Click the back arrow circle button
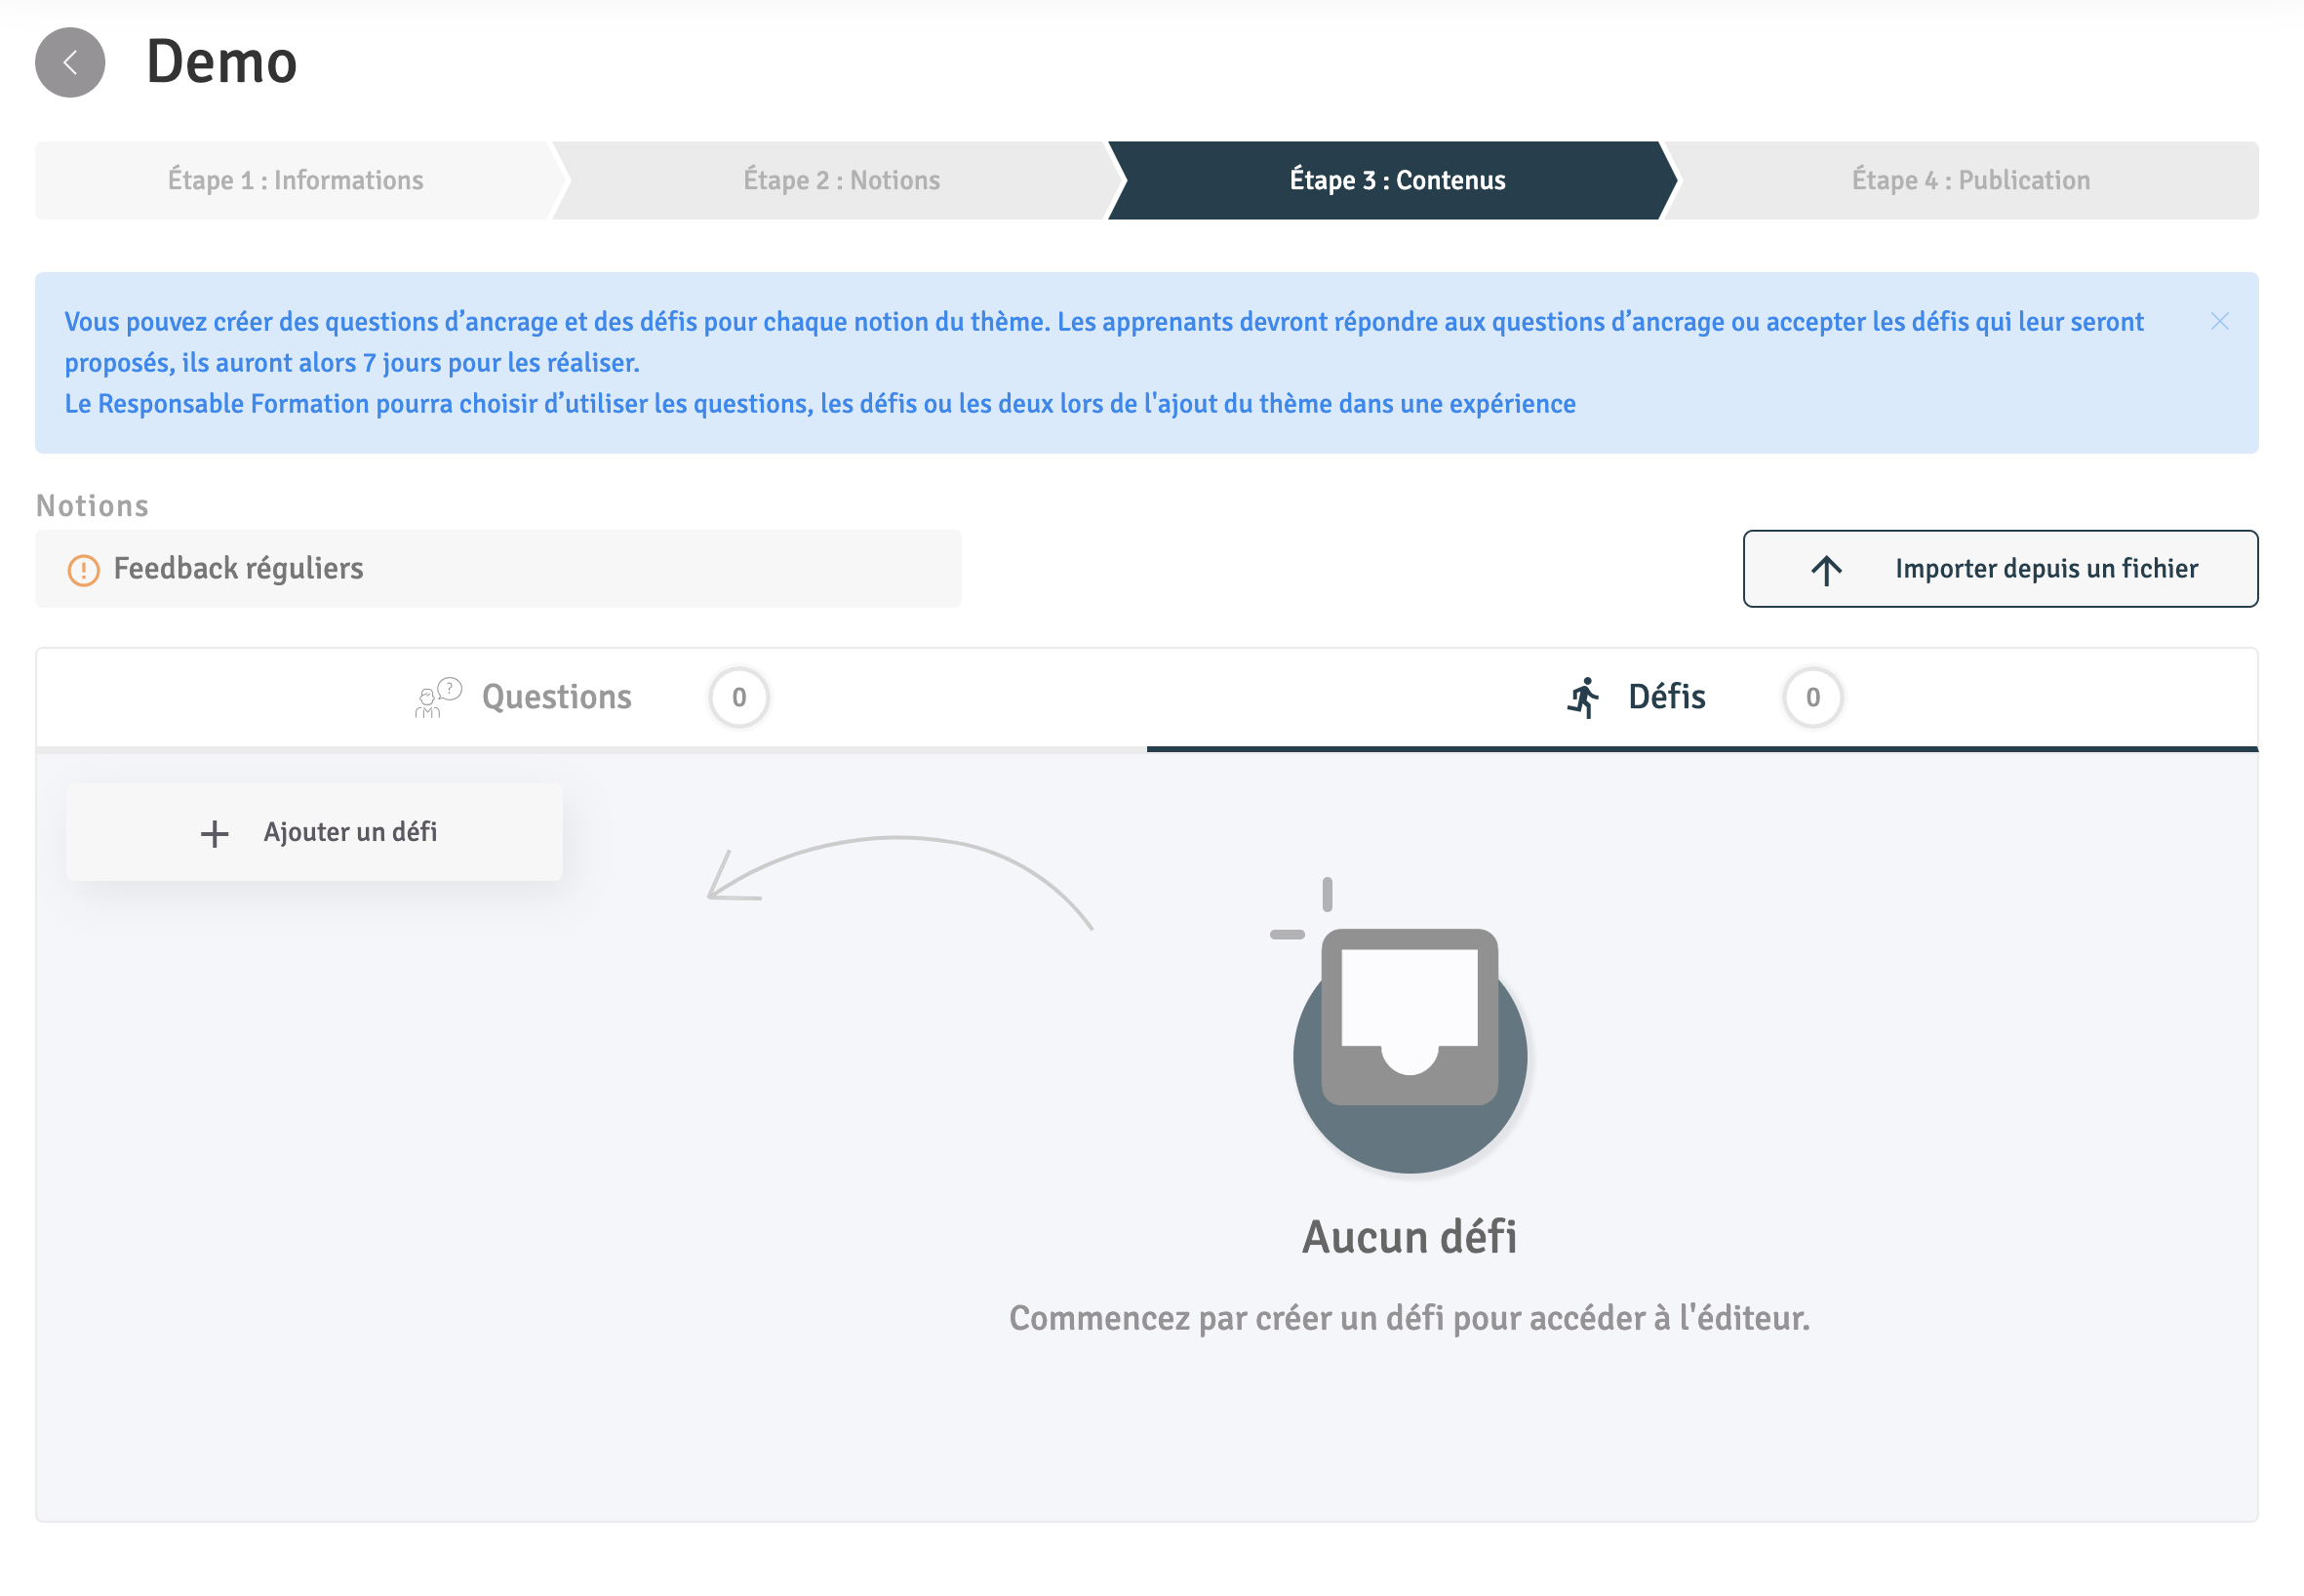2304x1596 pixels. 70,62
